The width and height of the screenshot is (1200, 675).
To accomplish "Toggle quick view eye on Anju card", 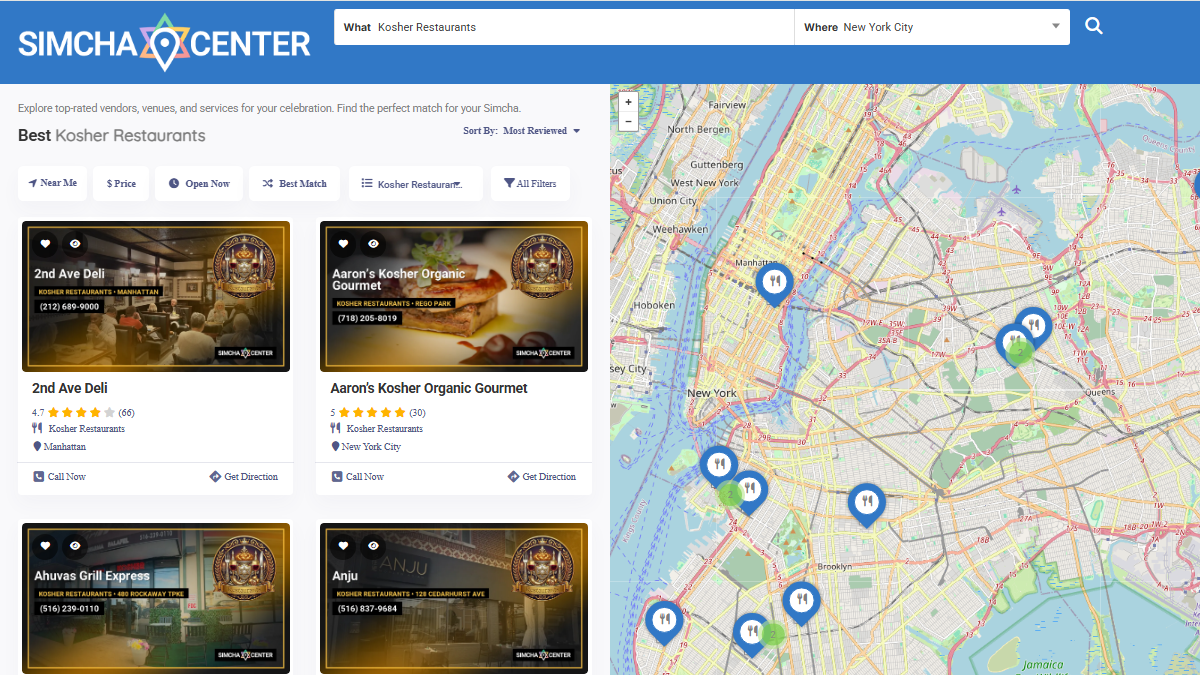I will tap(373, 545).
